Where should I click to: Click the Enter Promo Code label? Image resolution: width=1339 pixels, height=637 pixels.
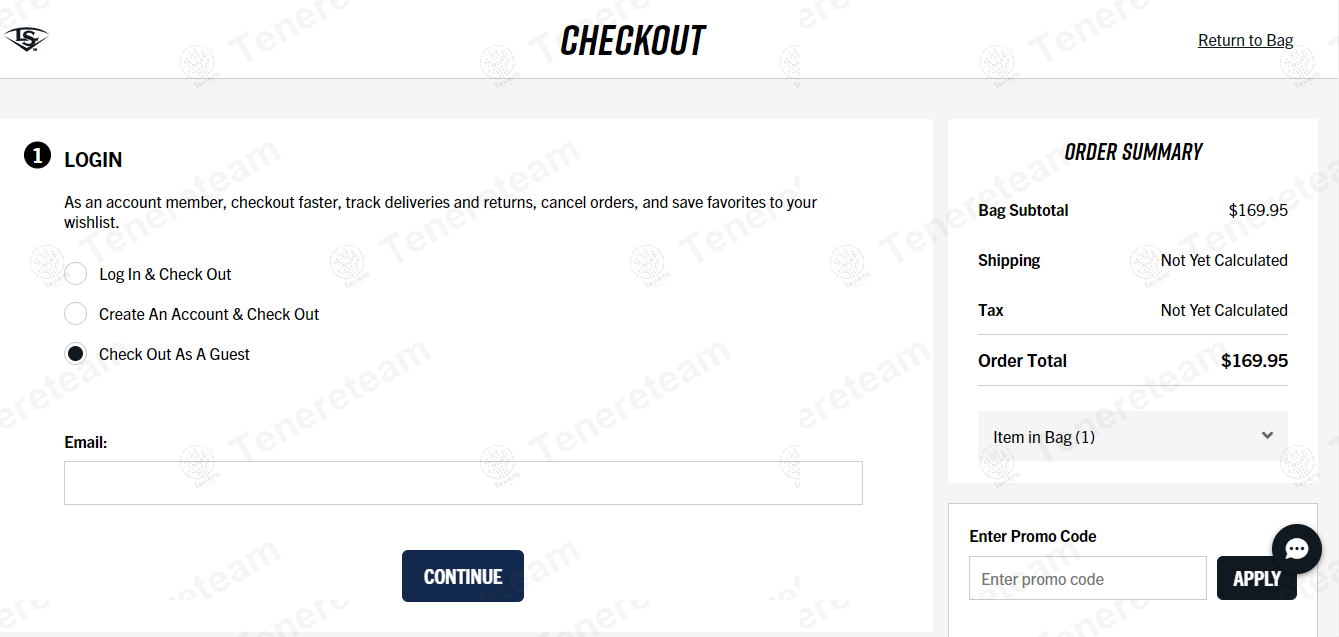point(1033,536)
